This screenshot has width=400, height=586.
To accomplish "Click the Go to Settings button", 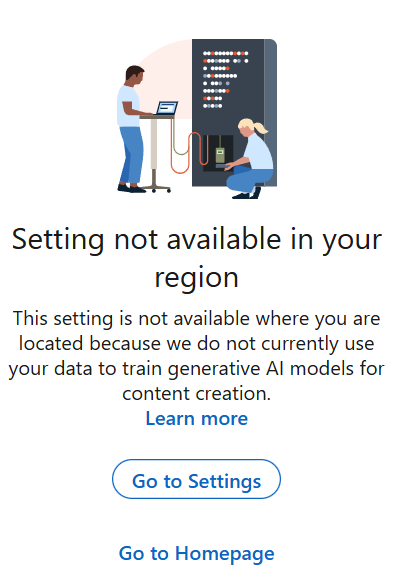I will click(x=196, y=479).
